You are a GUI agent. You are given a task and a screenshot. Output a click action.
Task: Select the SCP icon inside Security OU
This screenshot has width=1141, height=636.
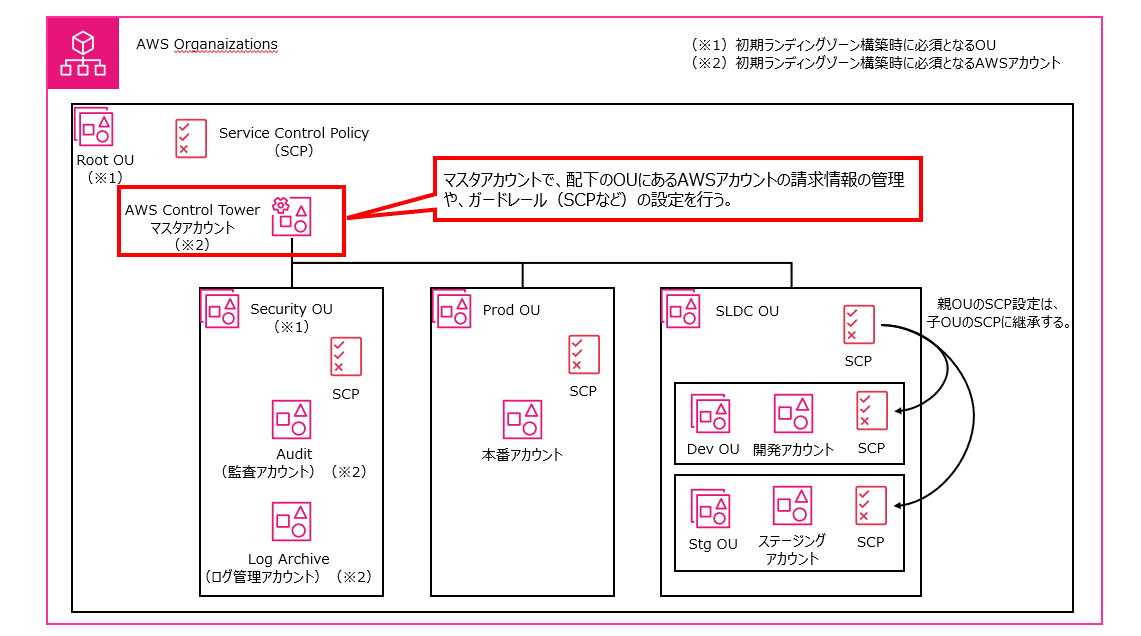click(346, 357)
